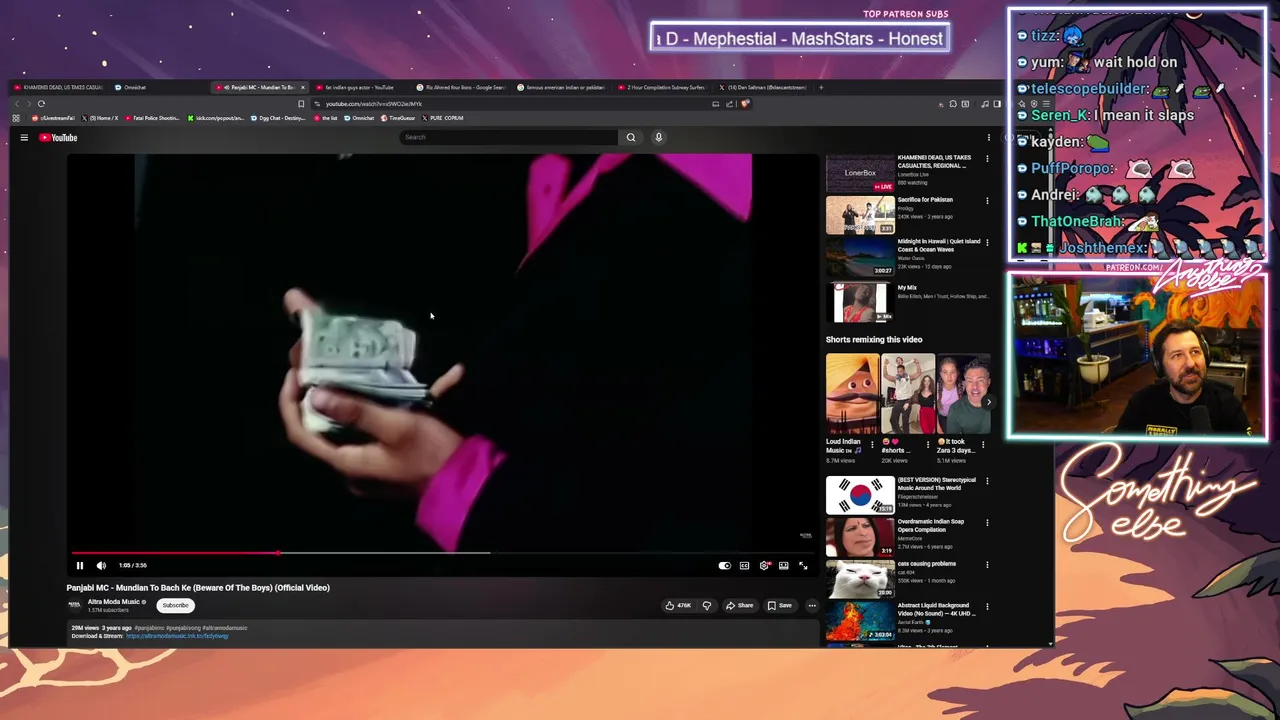This screenshot has width=1280, height=720.
Task: Switch to fat indian guys actor tab
Action: coord(359,87)
